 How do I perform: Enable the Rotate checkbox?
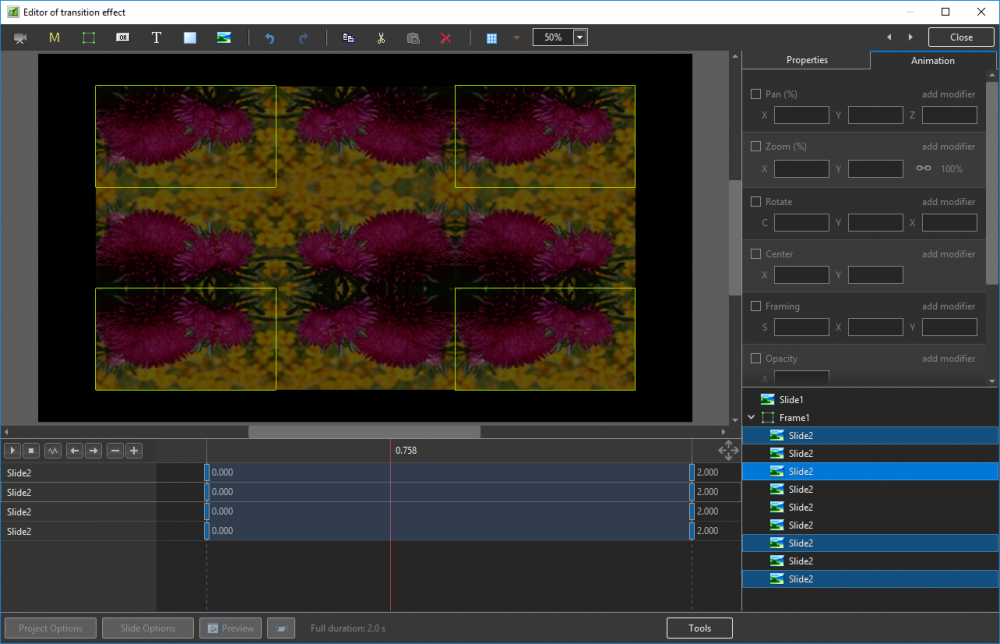(x=756, y=201)
